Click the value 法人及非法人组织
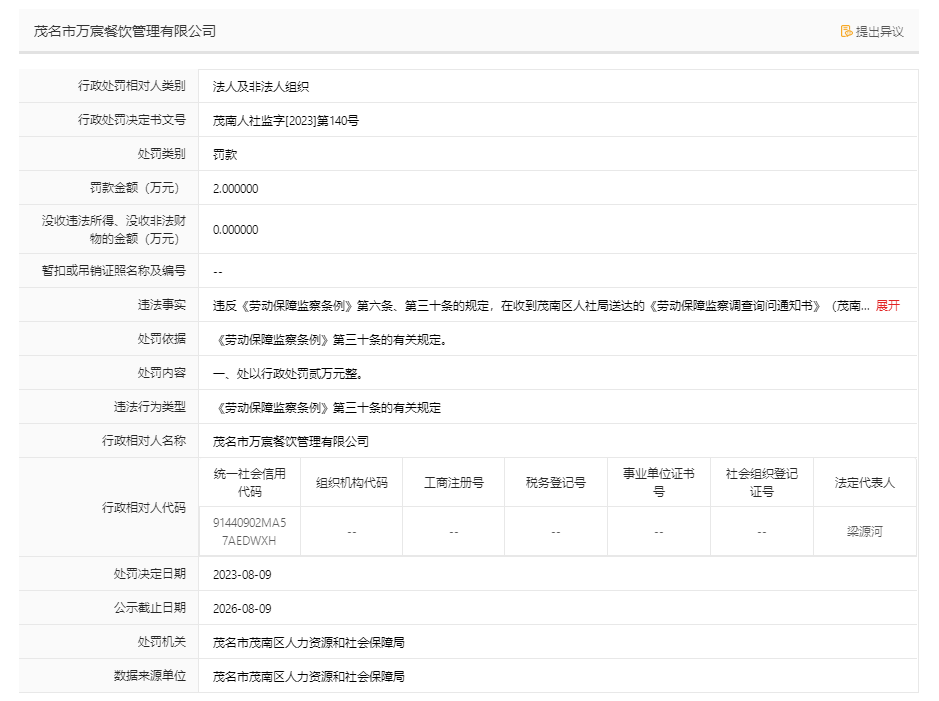 point(261,87)
